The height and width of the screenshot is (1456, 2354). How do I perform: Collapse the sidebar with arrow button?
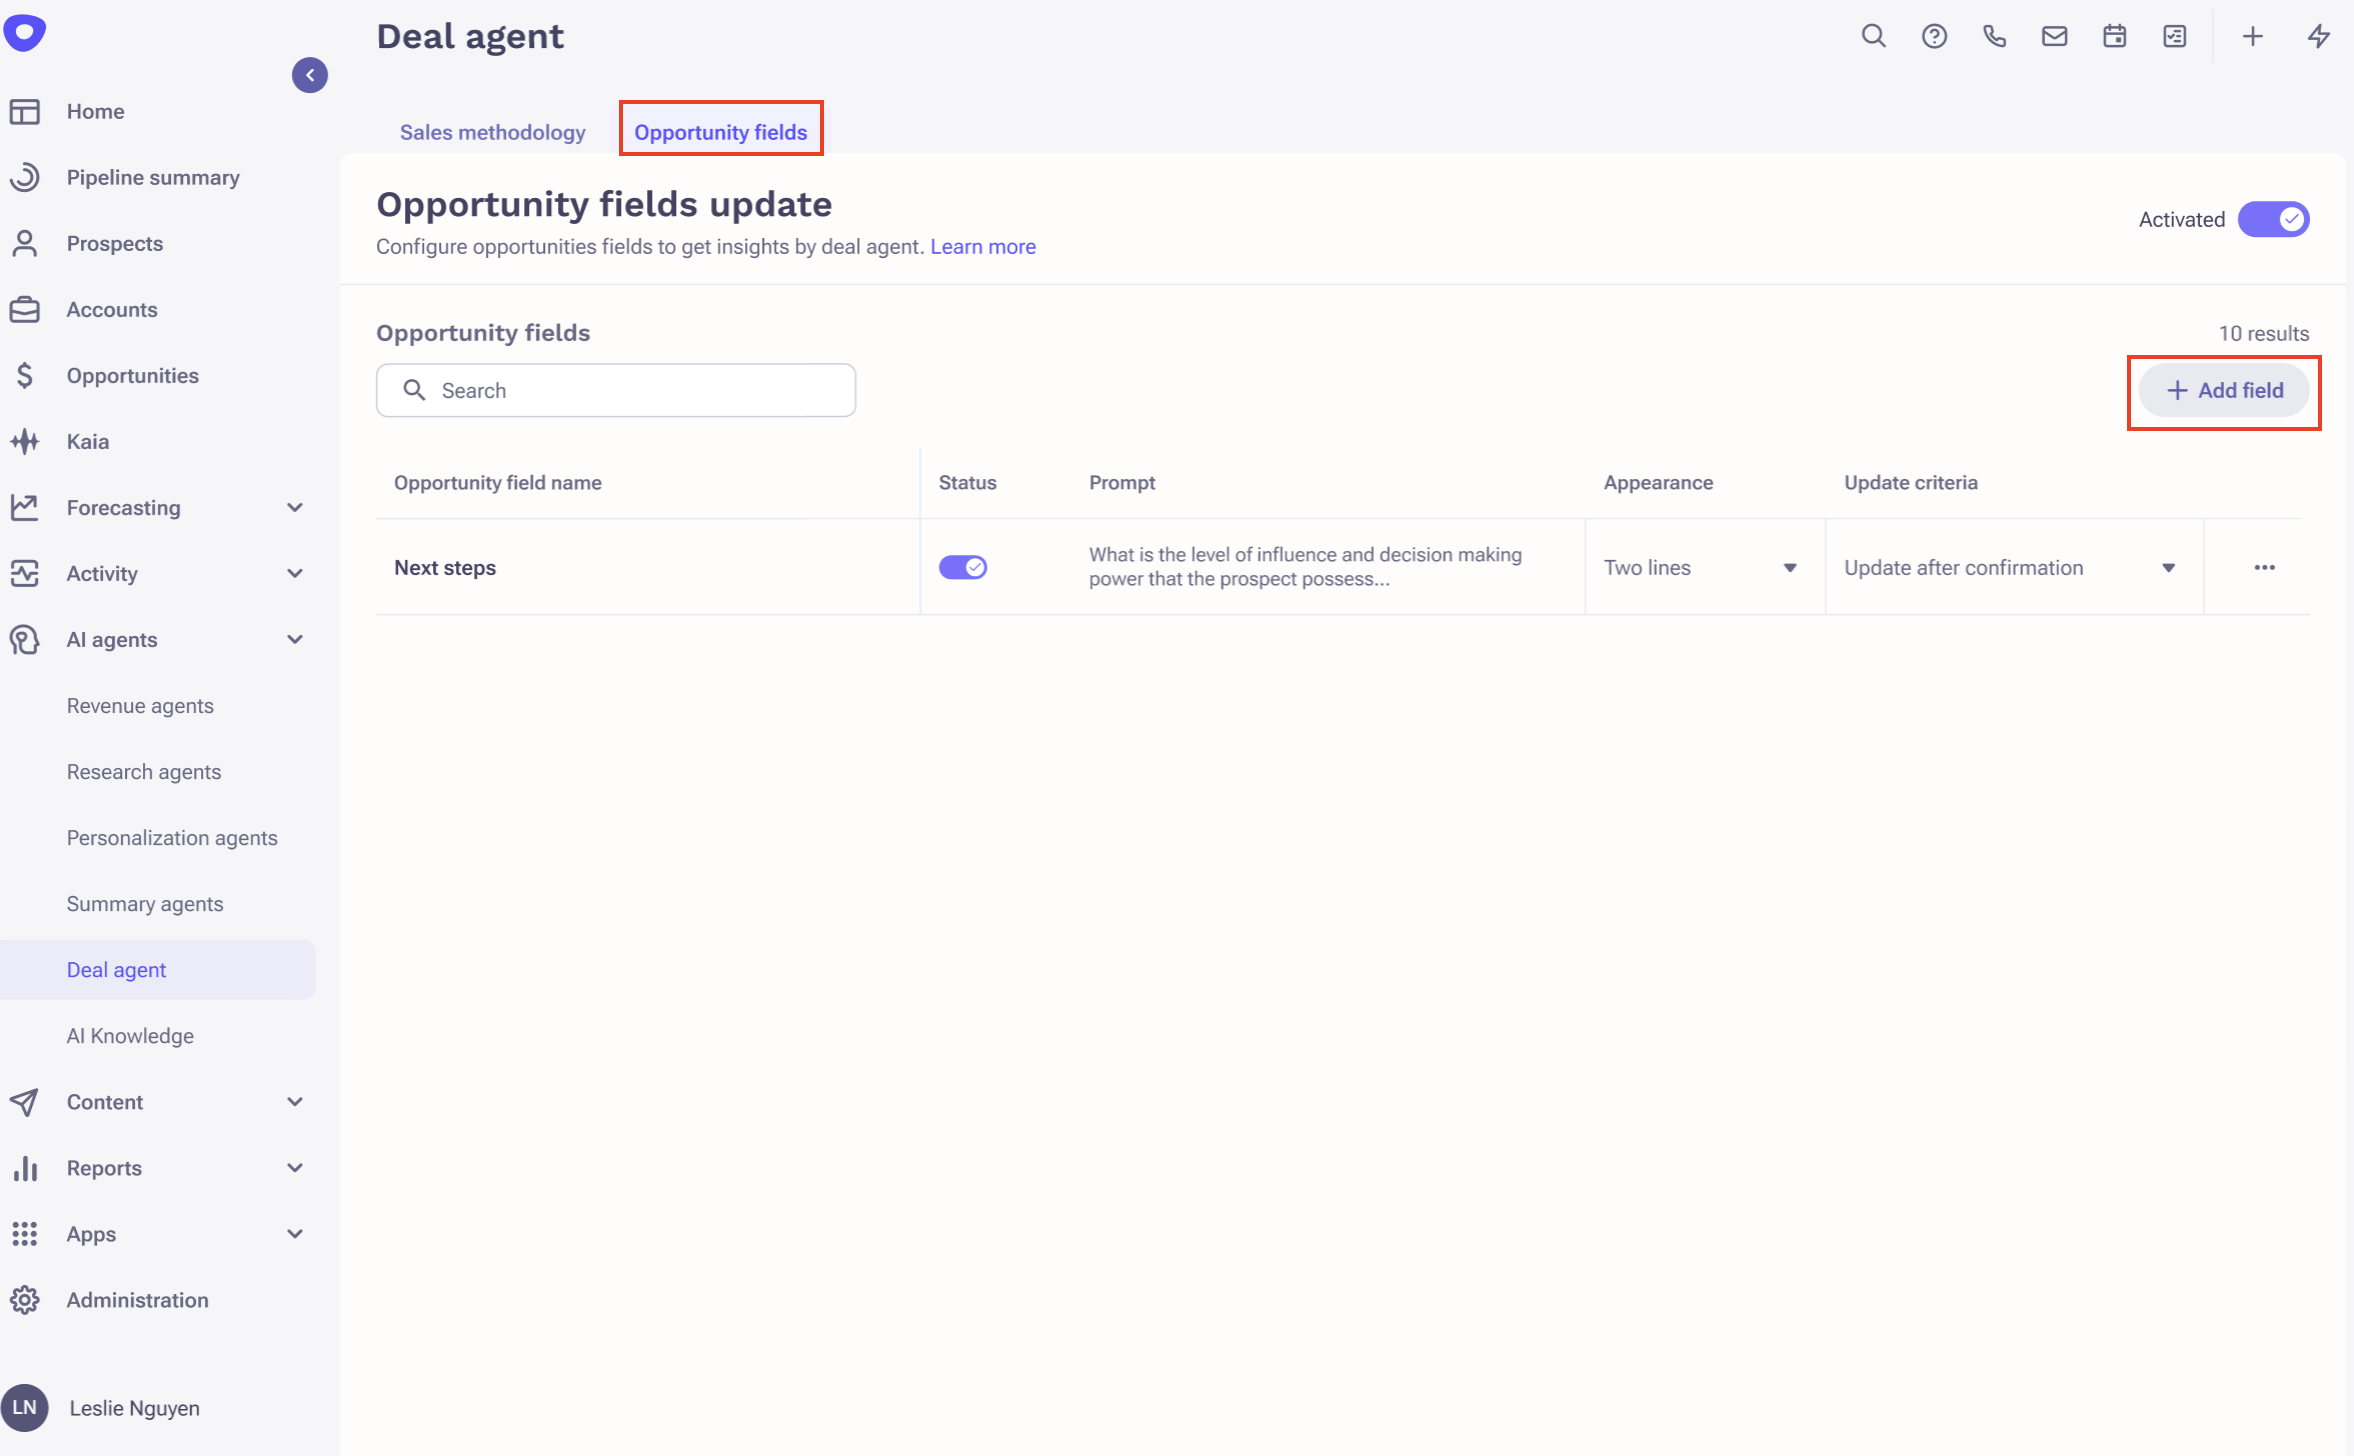point(310,75)
